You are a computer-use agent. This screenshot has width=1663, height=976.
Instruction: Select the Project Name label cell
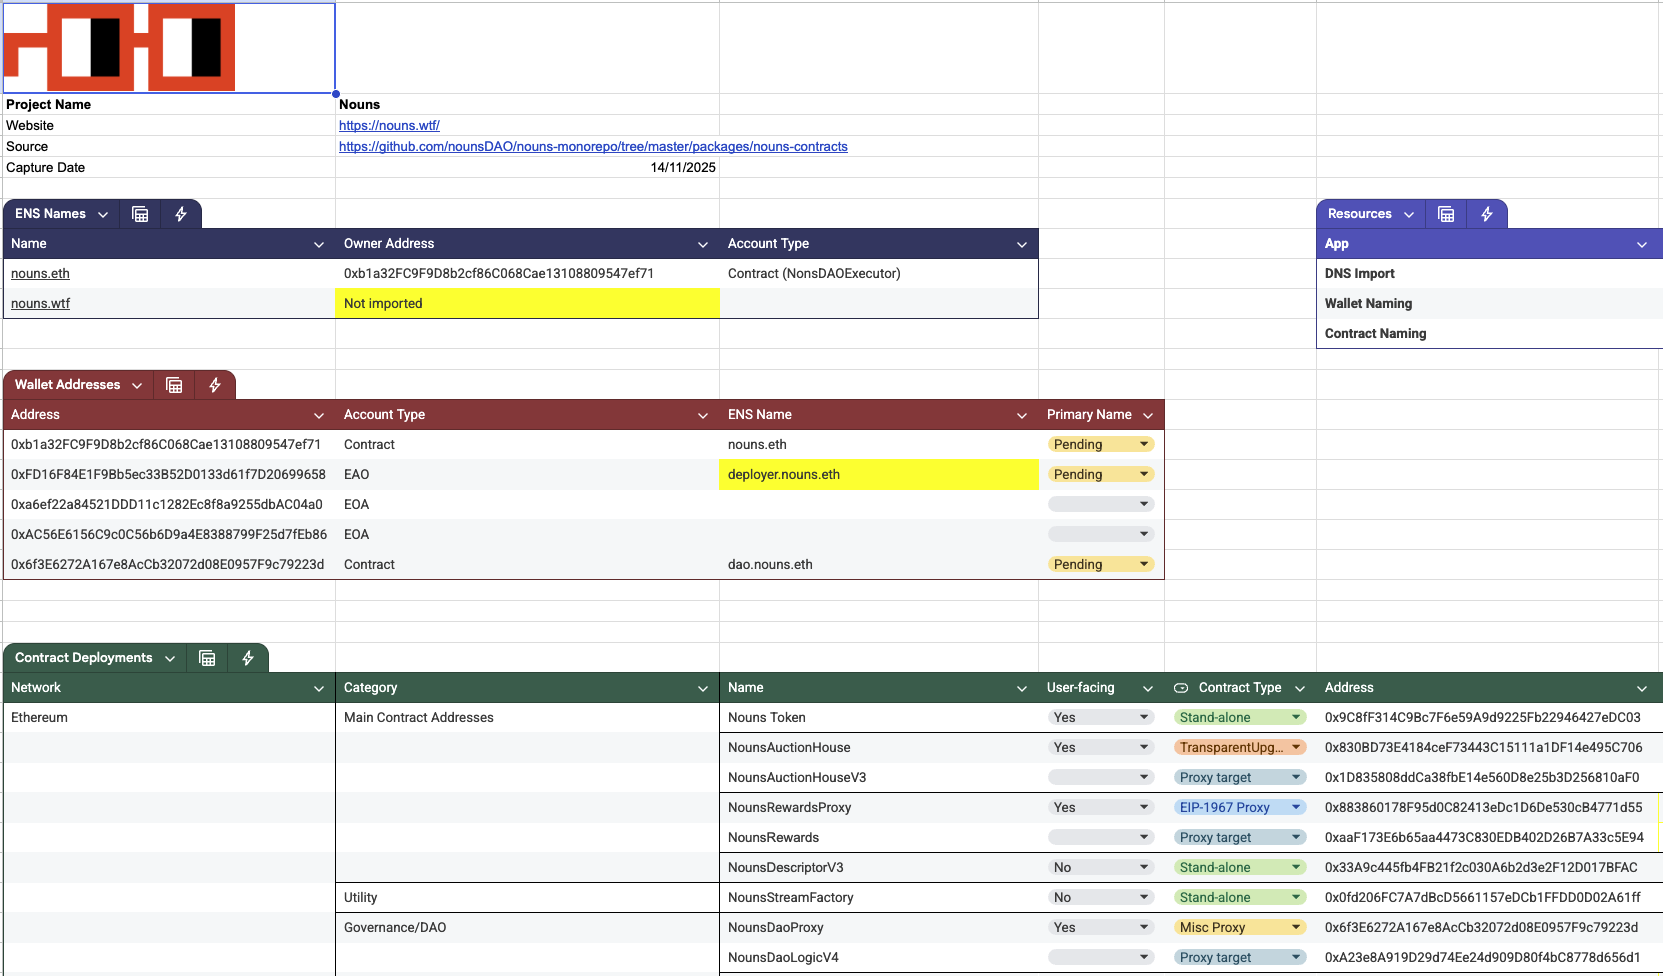169,105
